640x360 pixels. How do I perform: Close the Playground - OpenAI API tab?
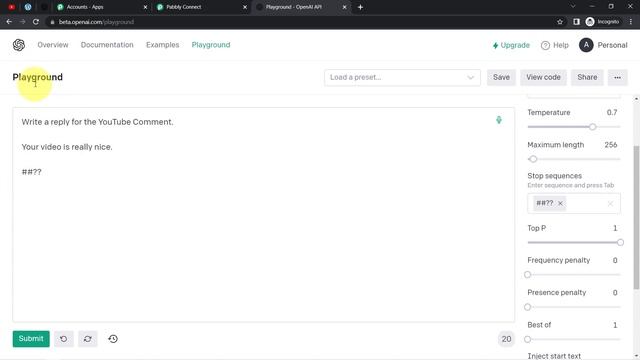[344, 7]
